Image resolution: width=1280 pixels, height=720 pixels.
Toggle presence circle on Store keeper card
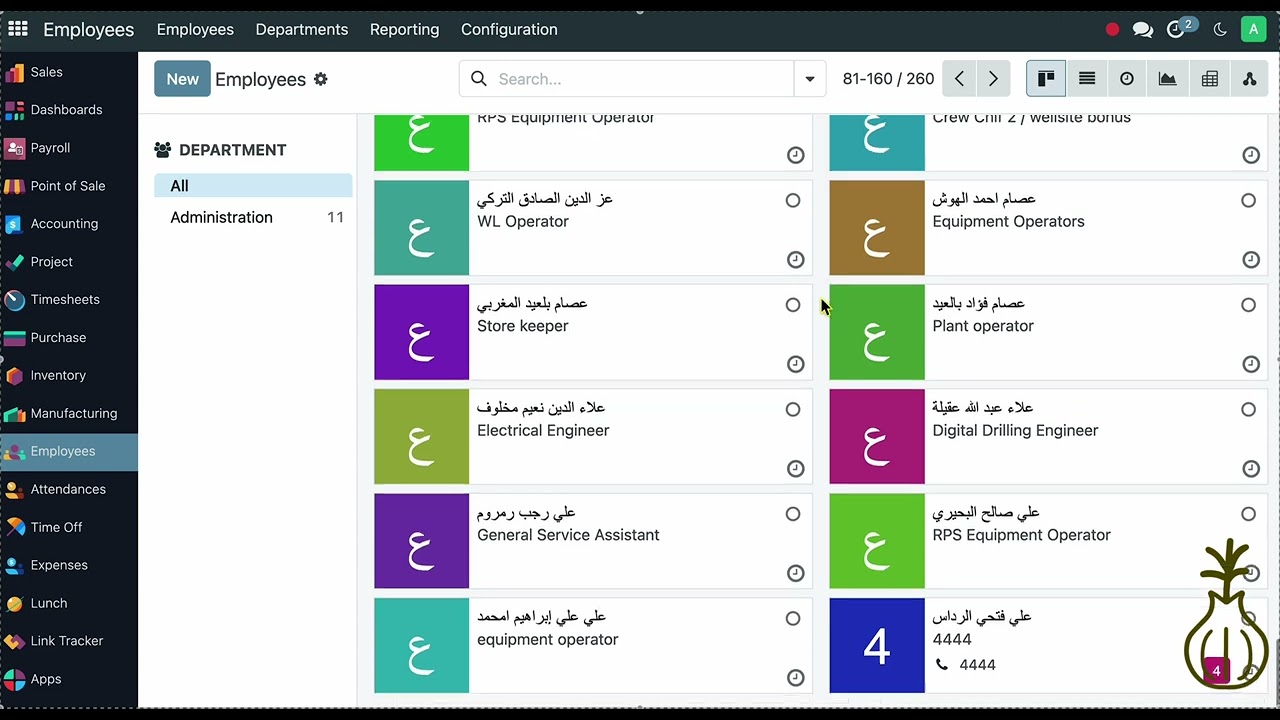(x=793, y=305)
